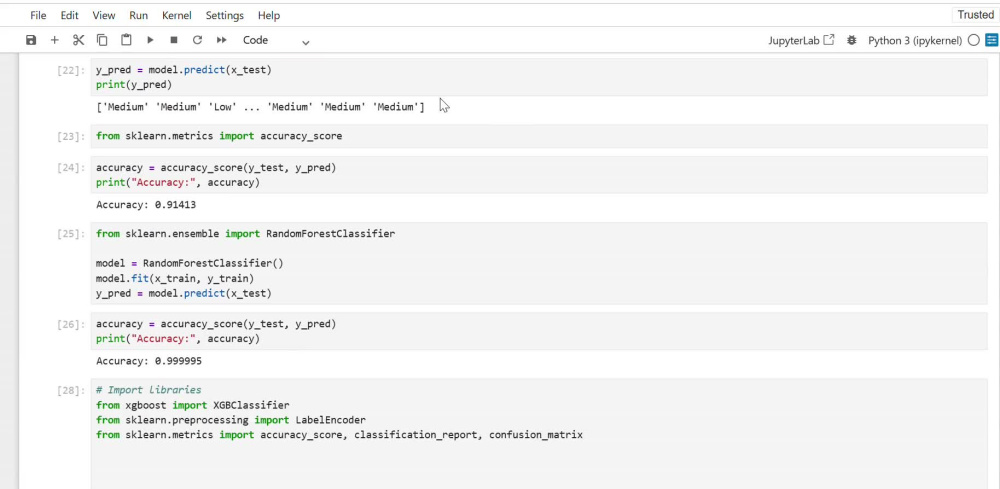The width and height of the screenshot is (1000, 489).
Task: Open the Help menu
Action: click(x=268, y=15)
